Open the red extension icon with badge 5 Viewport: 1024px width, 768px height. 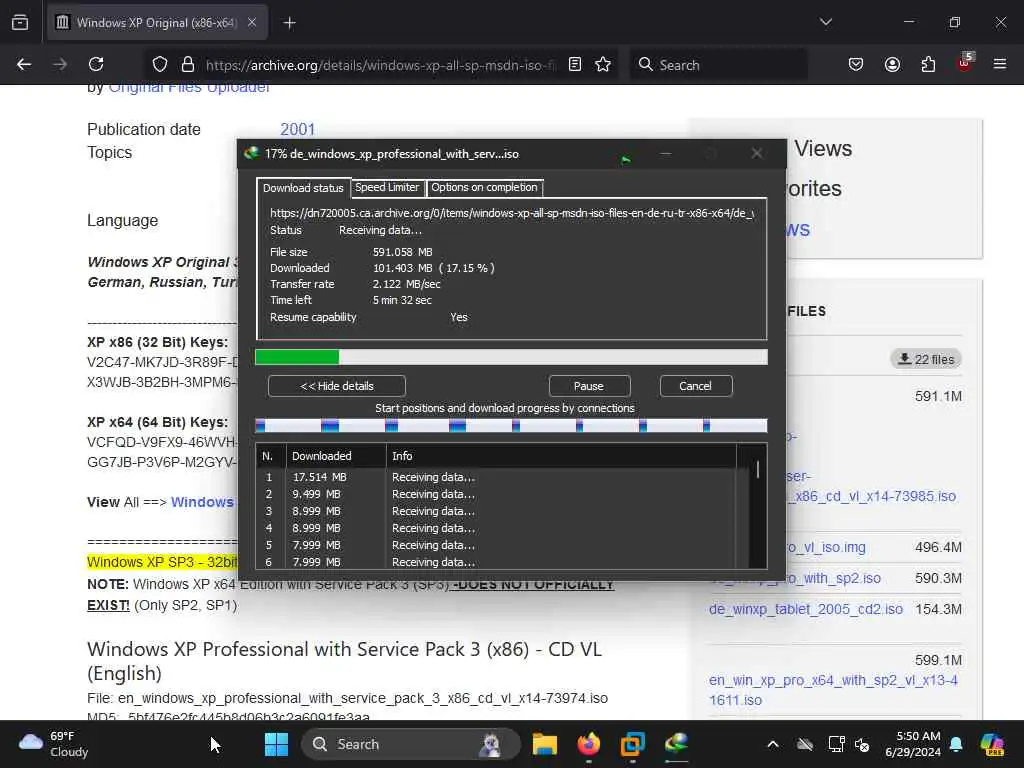click(965, 62)
